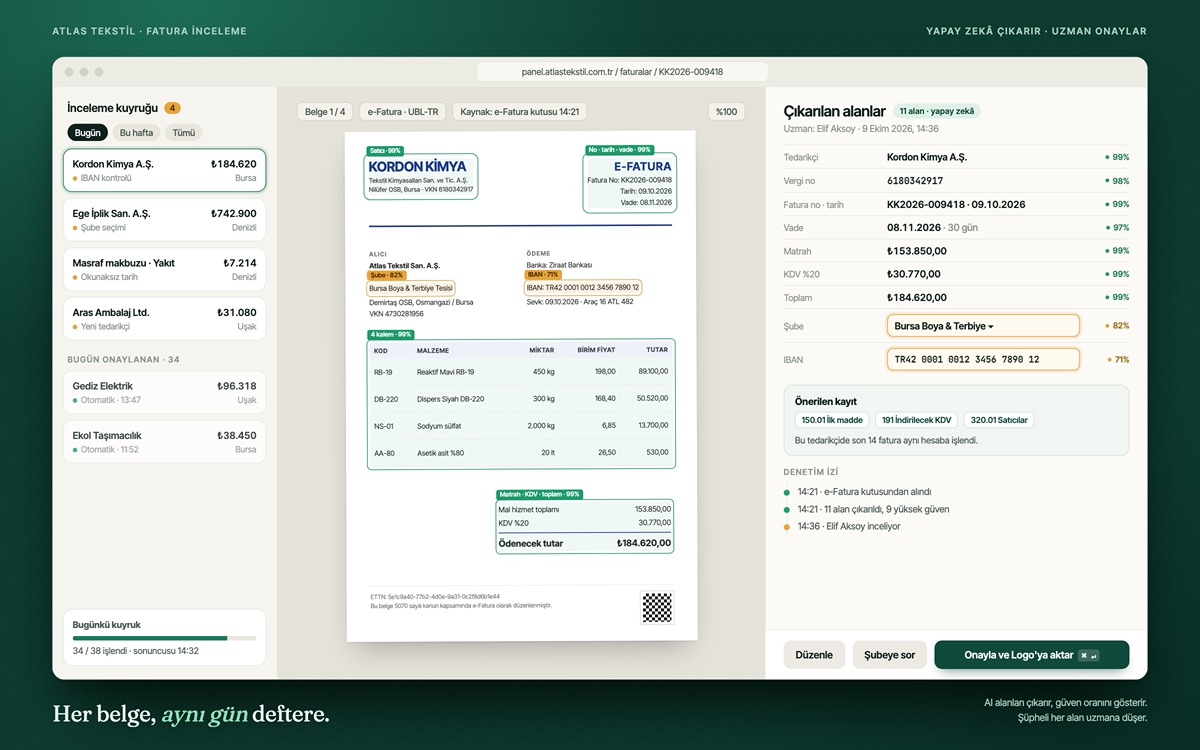Click audit entry 14:36 · Elif Aksoy inceliyor
1200x750 pixels.
tap(849, 526)
